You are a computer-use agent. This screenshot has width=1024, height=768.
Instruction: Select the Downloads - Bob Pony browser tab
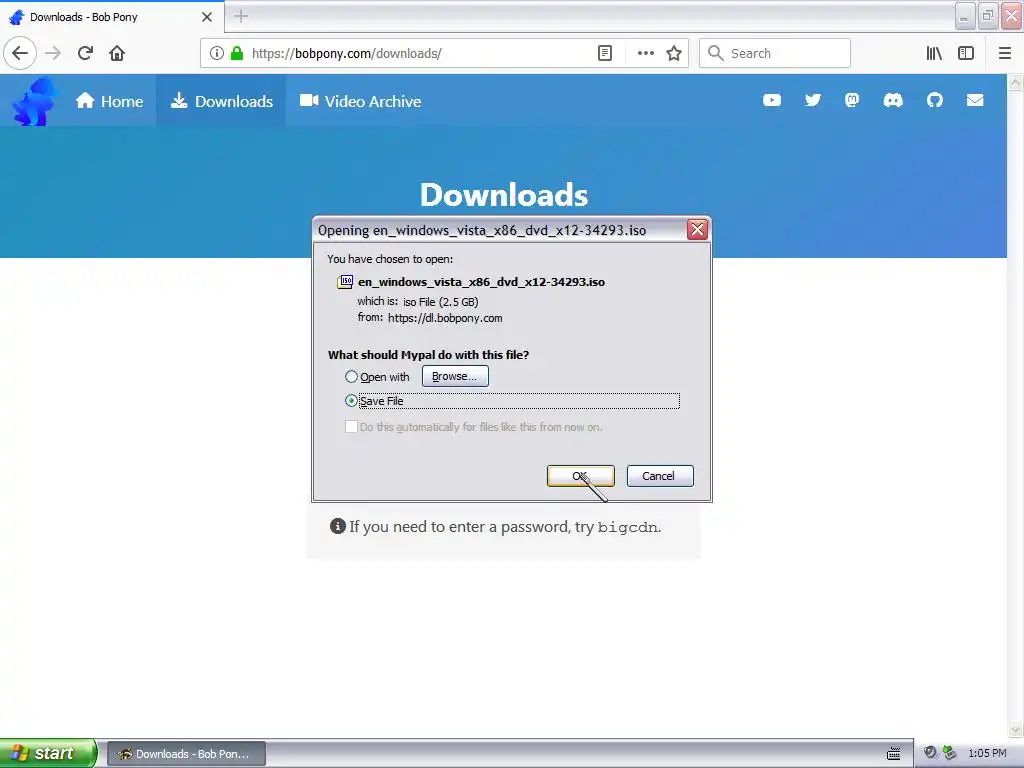[112, 17]
